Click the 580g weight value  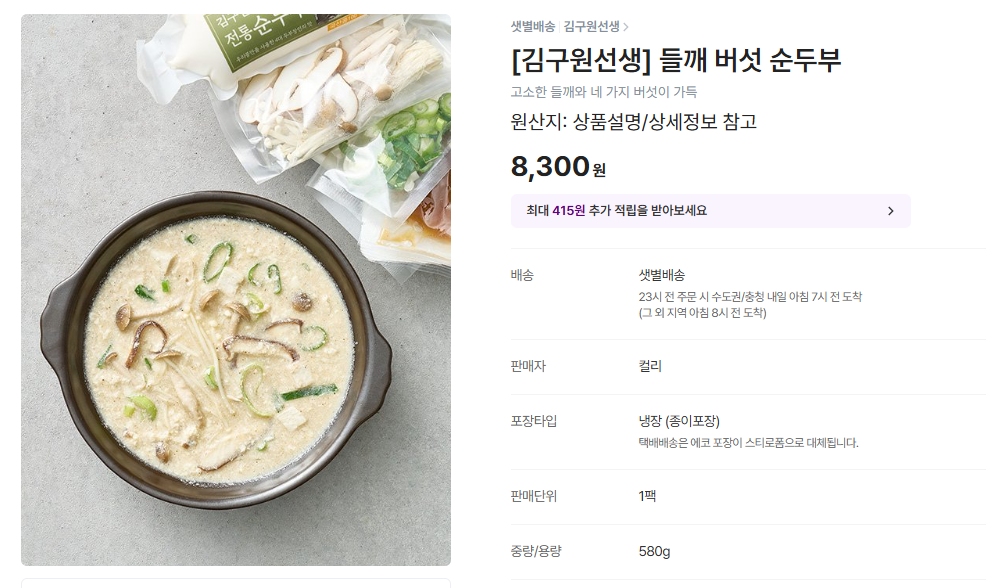click(654, 551)
